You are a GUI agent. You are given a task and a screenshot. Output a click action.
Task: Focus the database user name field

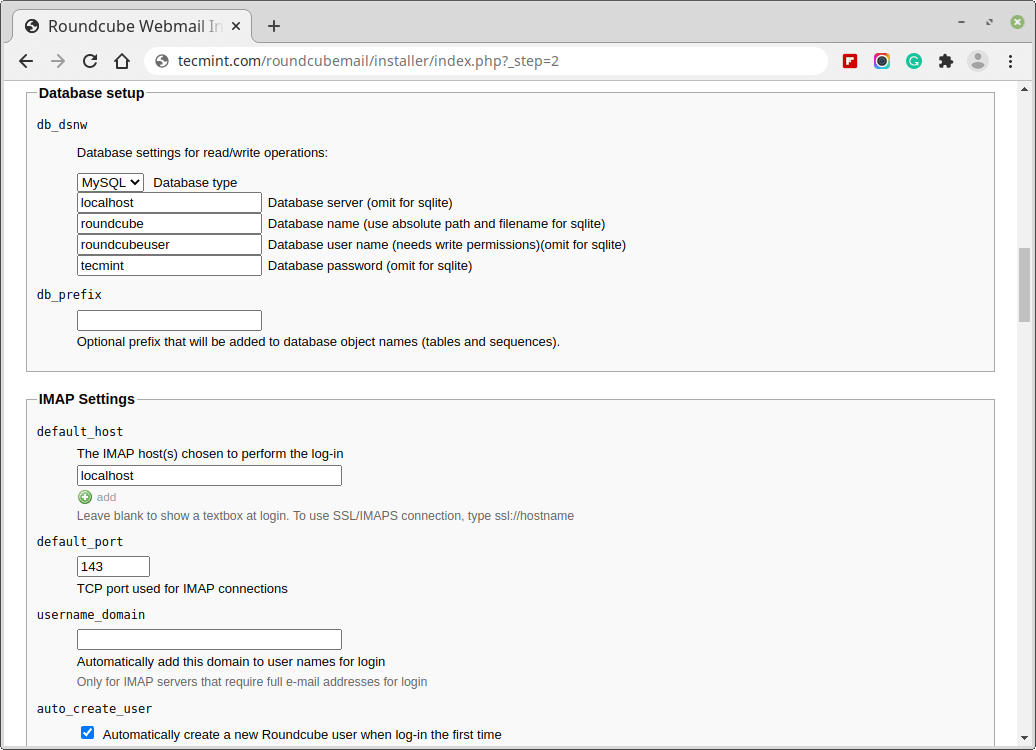click(x=169, y=245)
